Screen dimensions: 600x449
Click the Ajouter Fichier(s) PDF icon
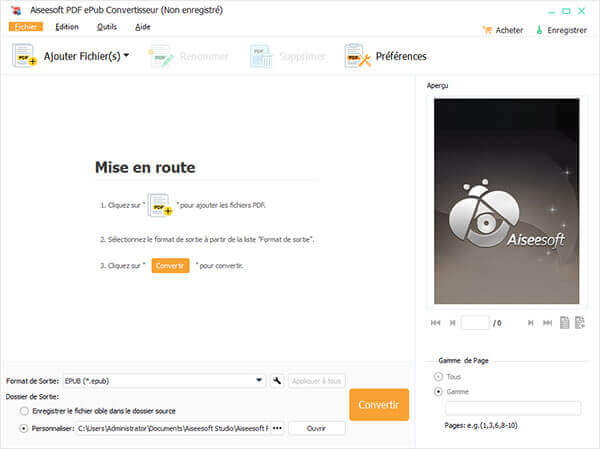25,56
